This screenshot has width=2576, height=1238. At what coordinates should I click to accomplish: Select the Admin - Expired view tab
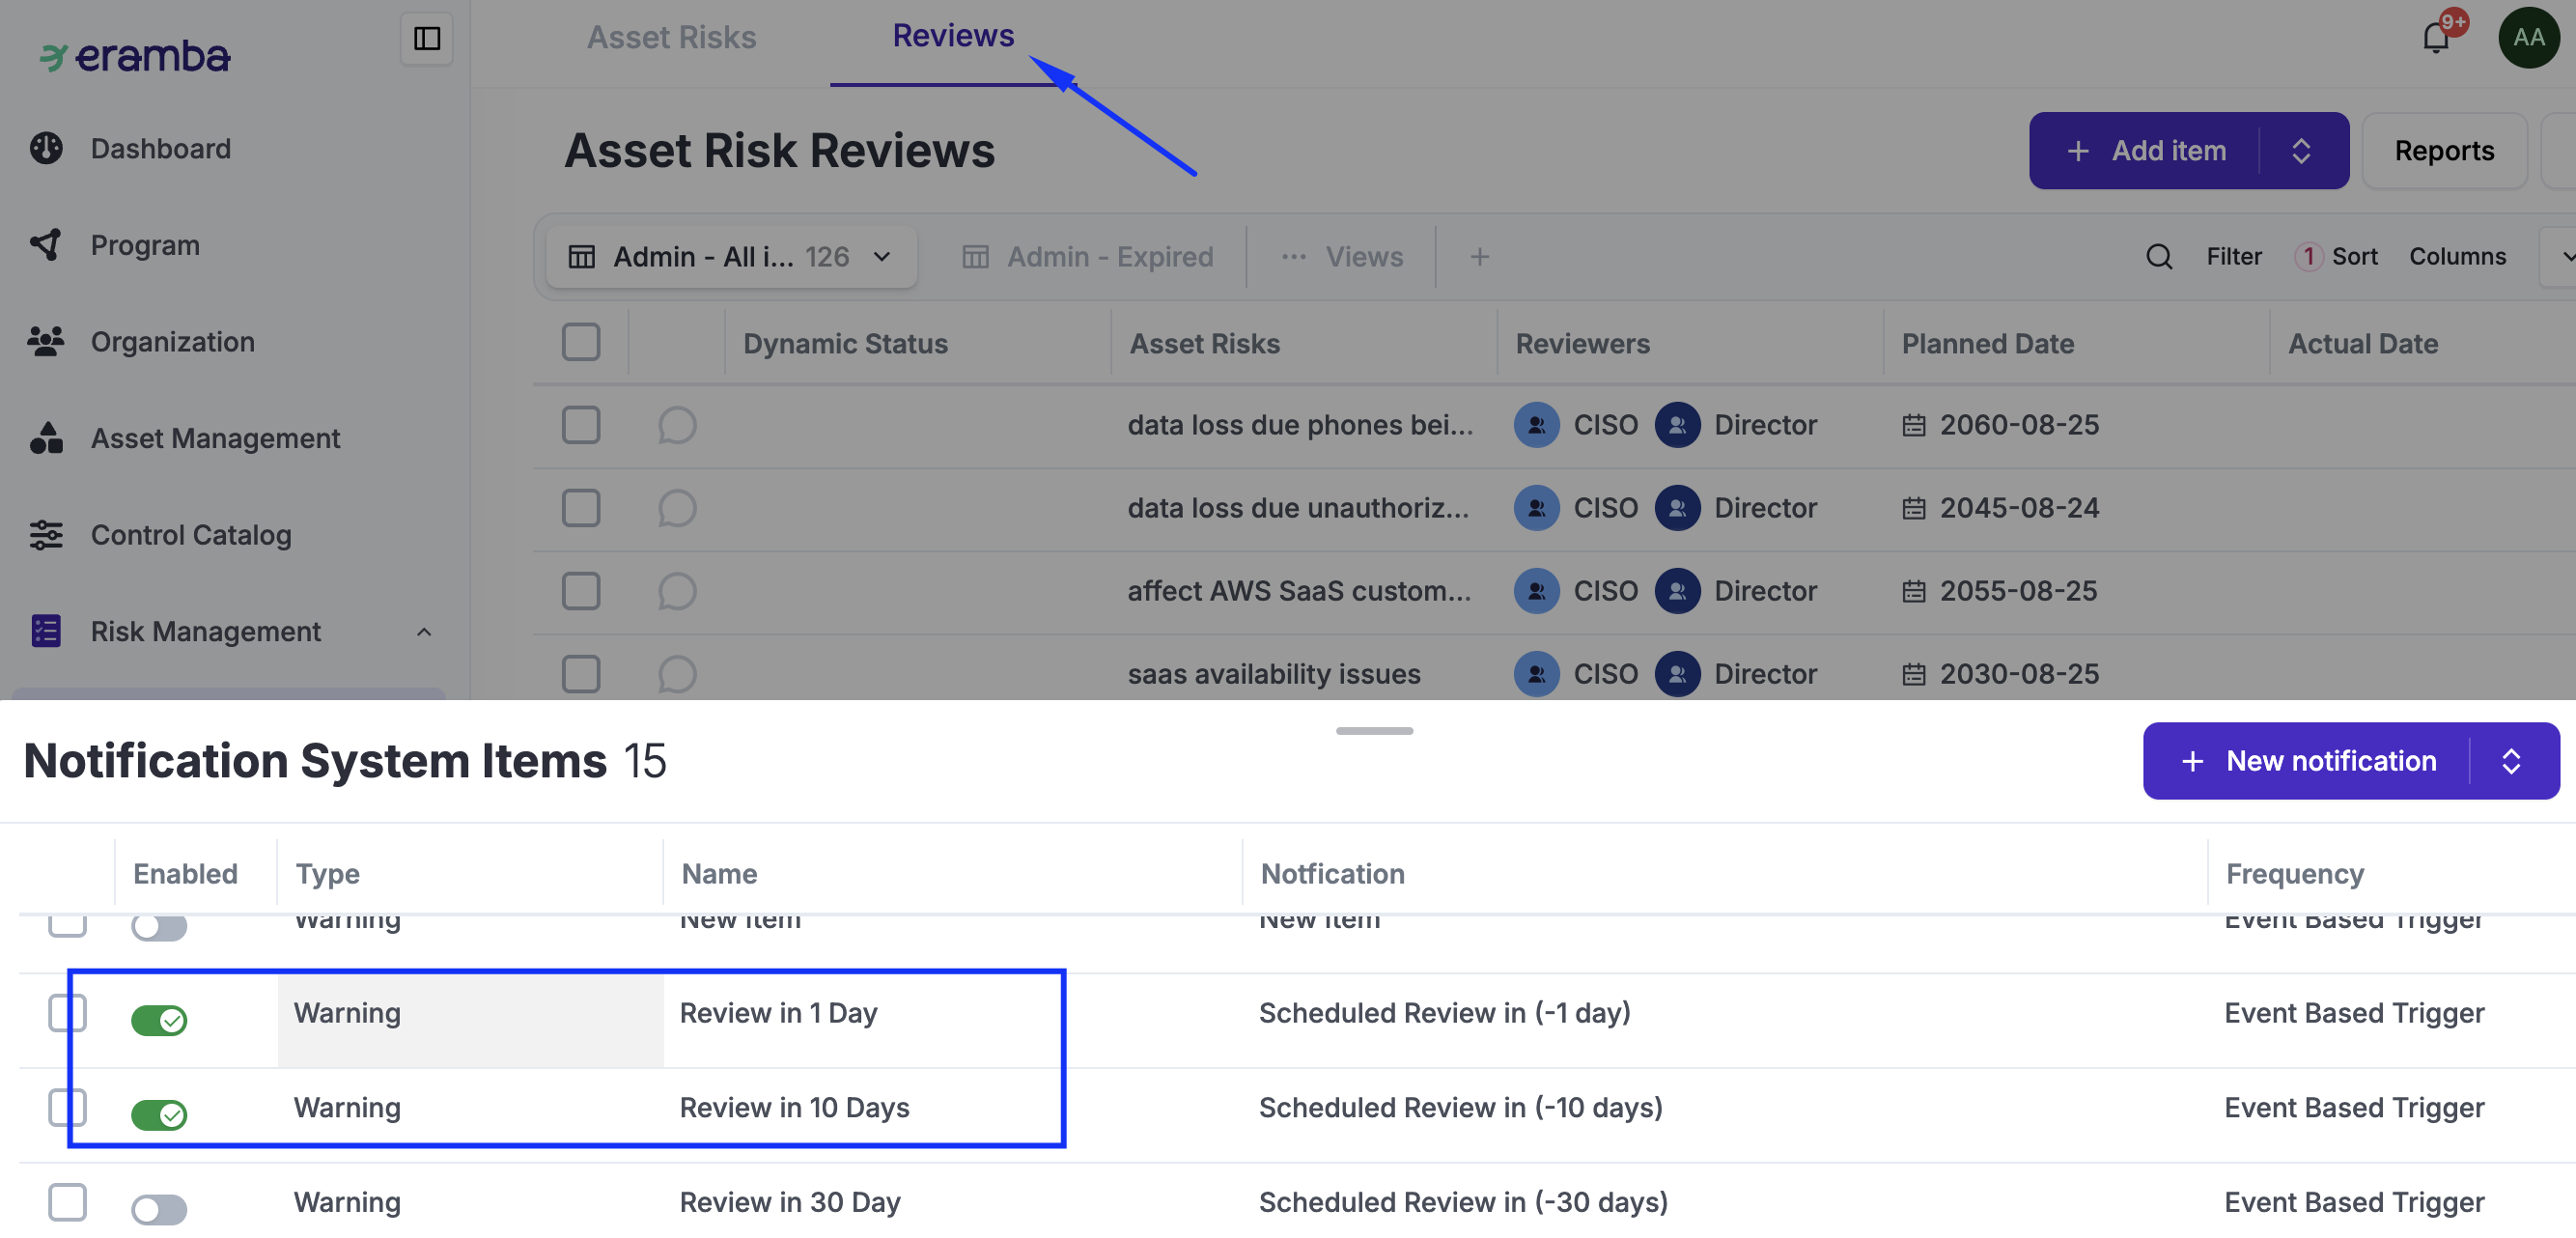pos(1088,257)
